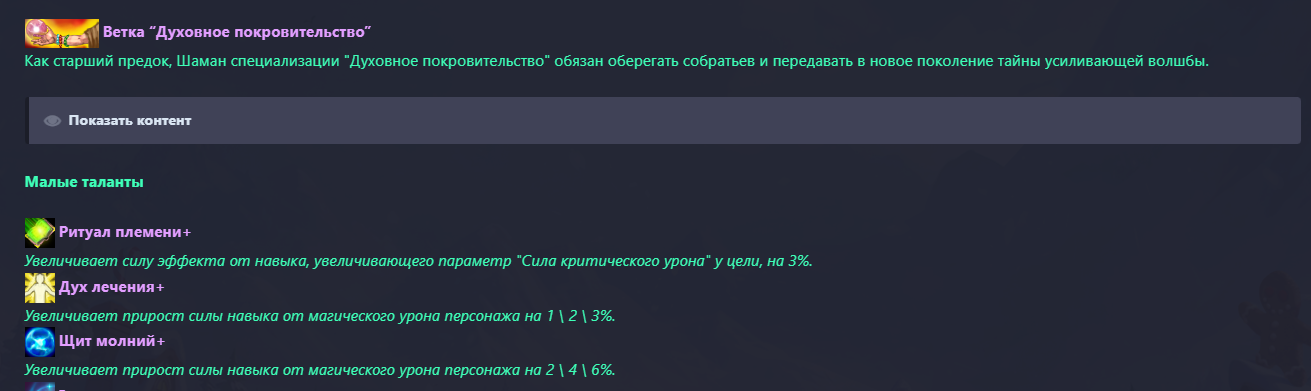Expand the Показать контент spoiler
Image resolution: width=1311 pixels, height=391 pixels.
pyautogui.click(x=130, y=121)
